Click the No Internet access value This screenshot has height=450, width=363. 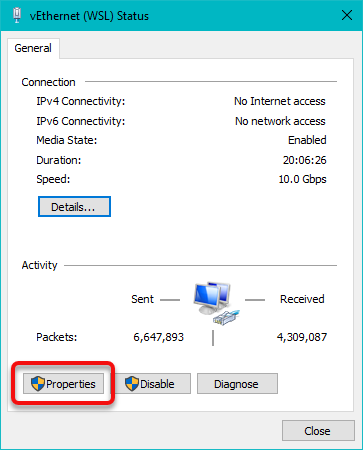point(280,101)
